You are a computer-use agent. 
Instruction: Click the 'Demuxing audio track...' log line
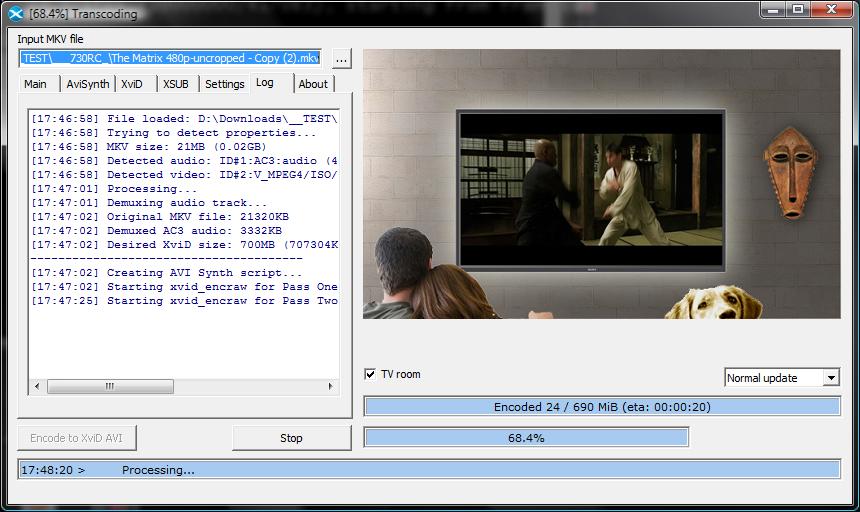click(149, 203)
